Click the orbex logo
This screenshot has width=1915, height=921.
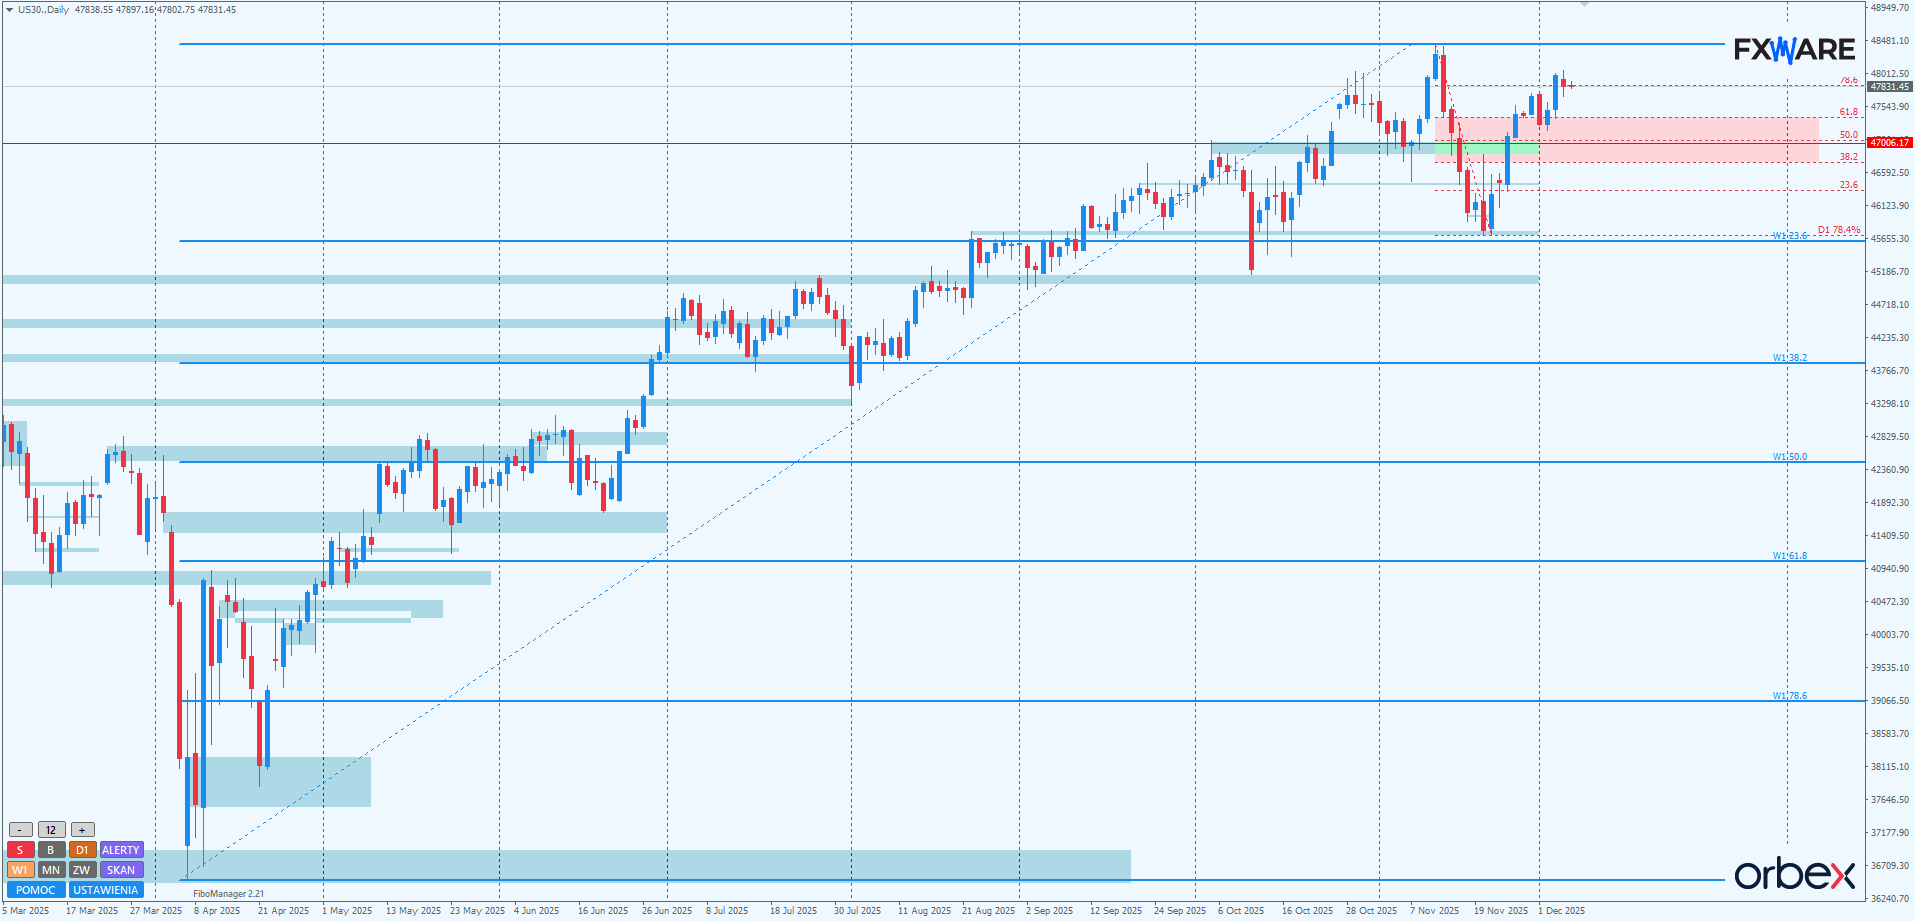(x=1794, y=874)
